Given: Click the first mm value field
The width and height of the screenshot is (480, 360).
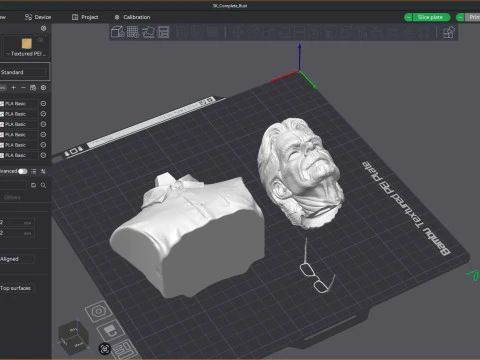Looking at the screenshot, I should pos(17,223).
